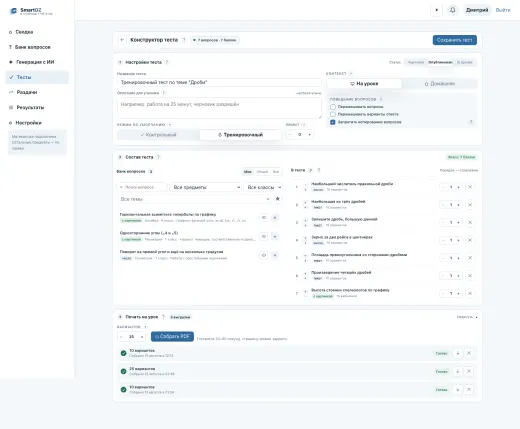Uncheck the copy-protection checkbox

333,122
